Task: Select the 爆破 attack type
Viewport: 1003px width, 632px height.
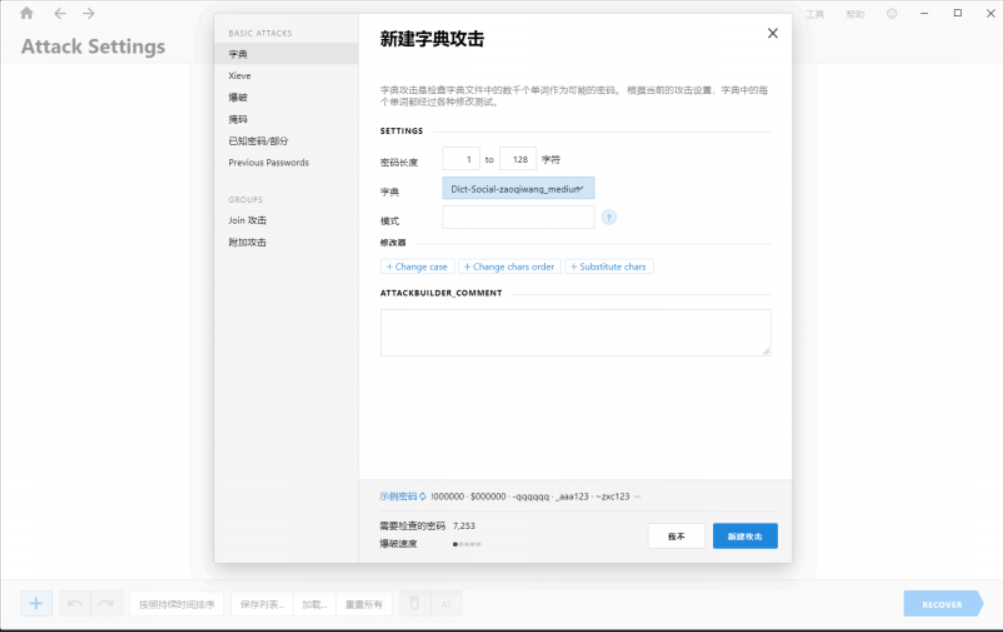Action: [x=287, y=97]
